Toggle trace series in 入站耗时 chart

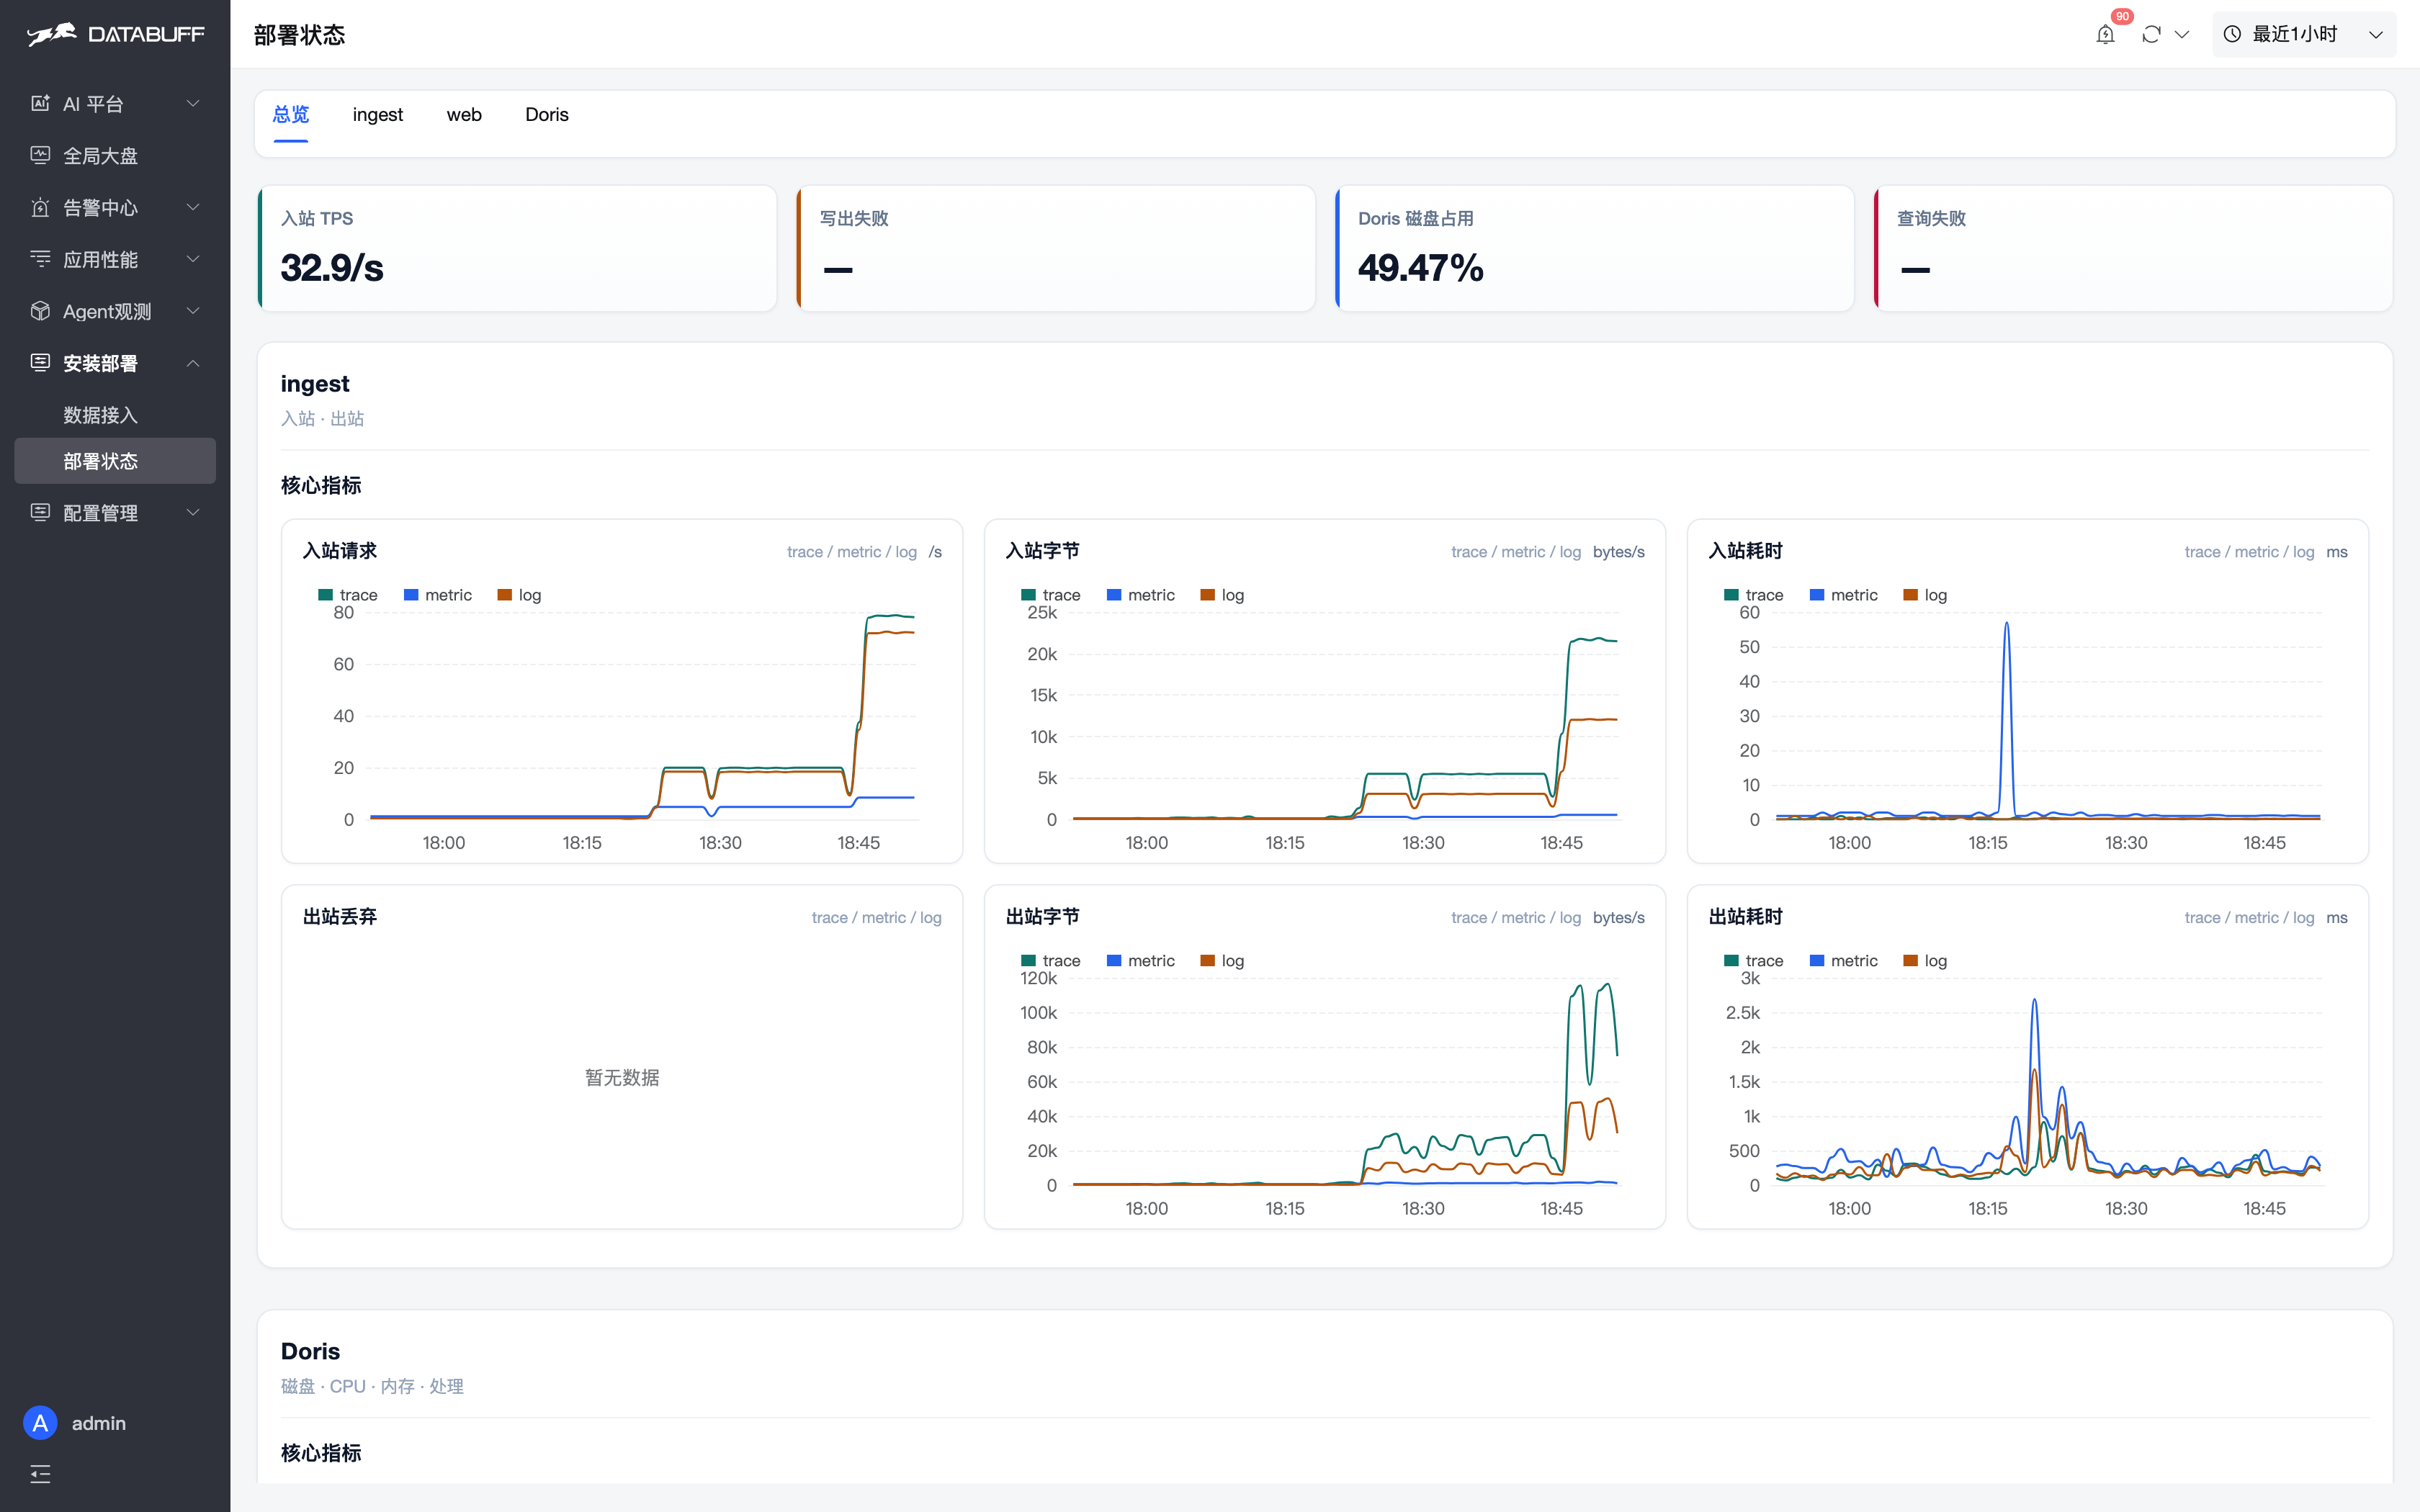coord(1754,595)
